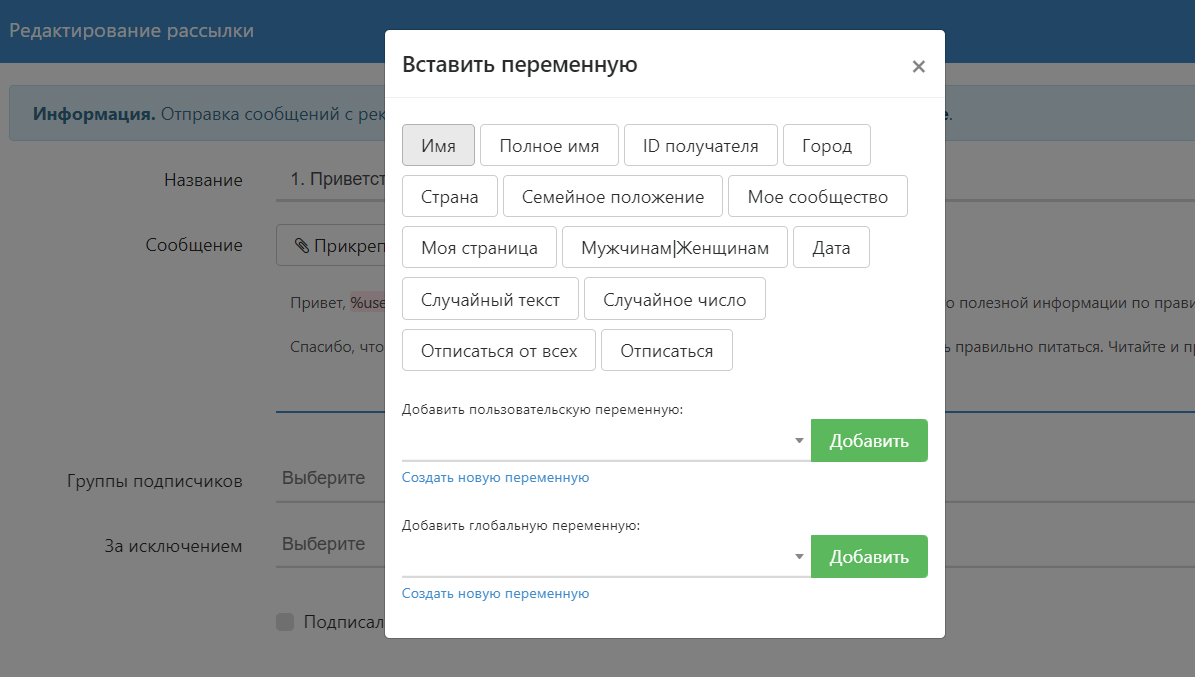Image resolution: width=1195 pixels, height=677 pixels.
Task: Open the user variable dropdown
Action: [x=605, y=441]
